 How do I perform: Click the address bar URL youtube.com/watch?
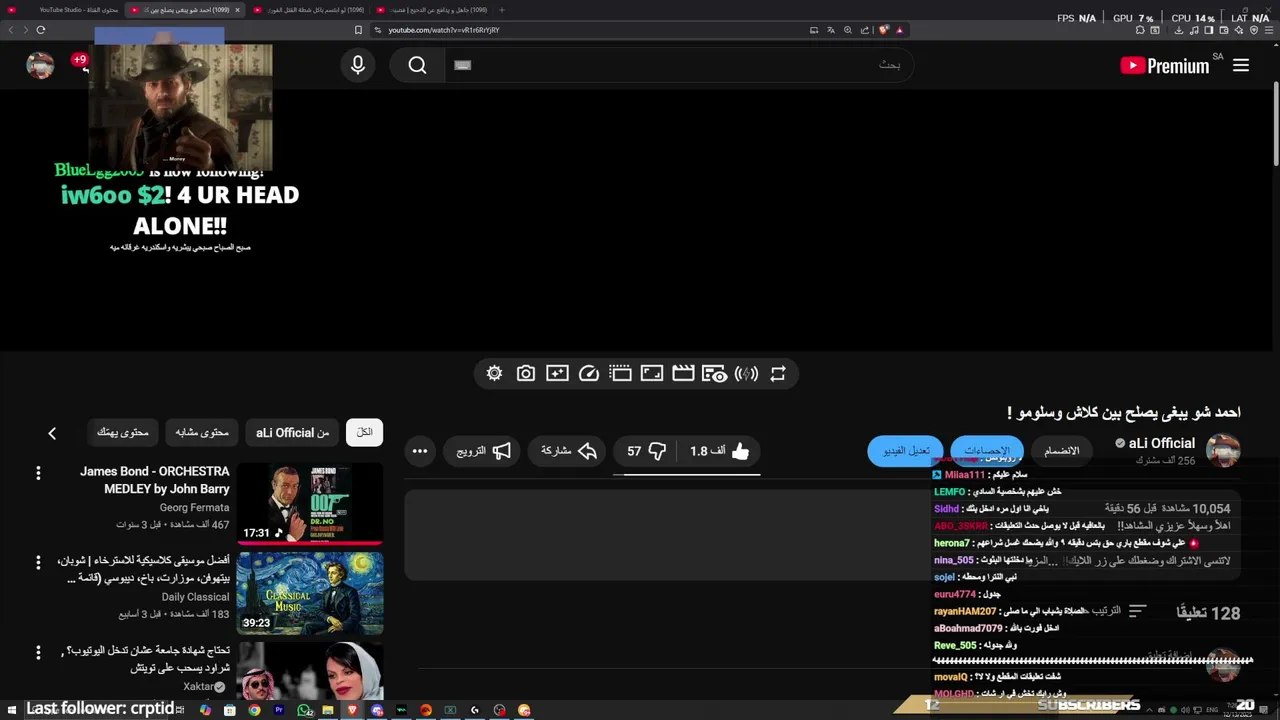[444, 30]
